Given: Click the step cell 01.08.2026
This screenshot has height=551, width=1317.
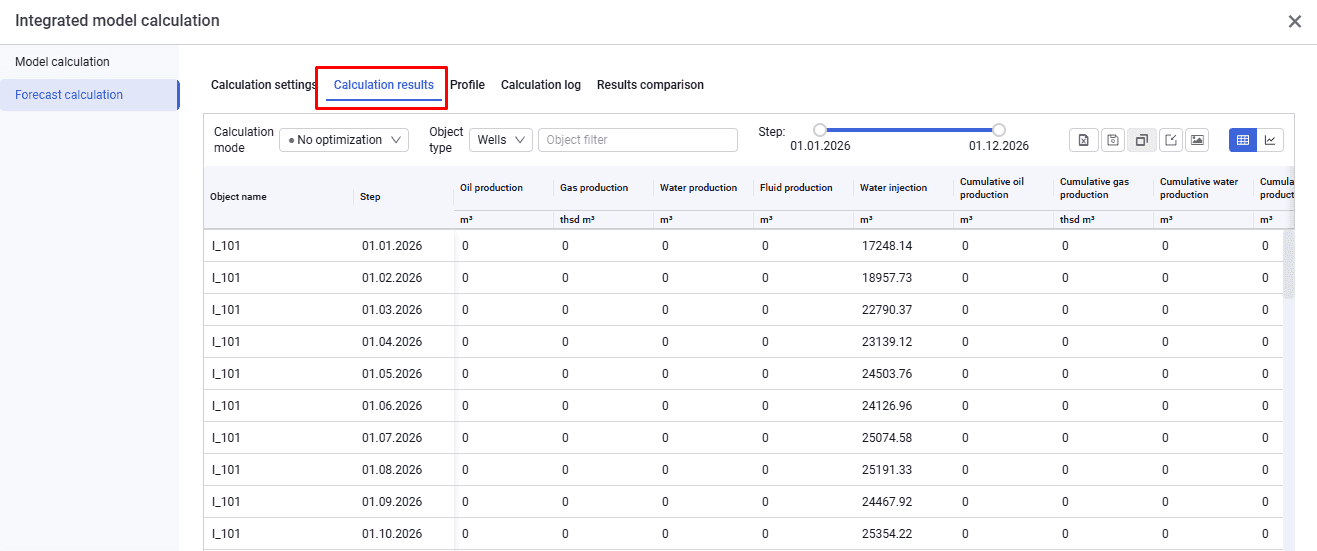Looking at the screenshot, I should (x=392, y=470).
